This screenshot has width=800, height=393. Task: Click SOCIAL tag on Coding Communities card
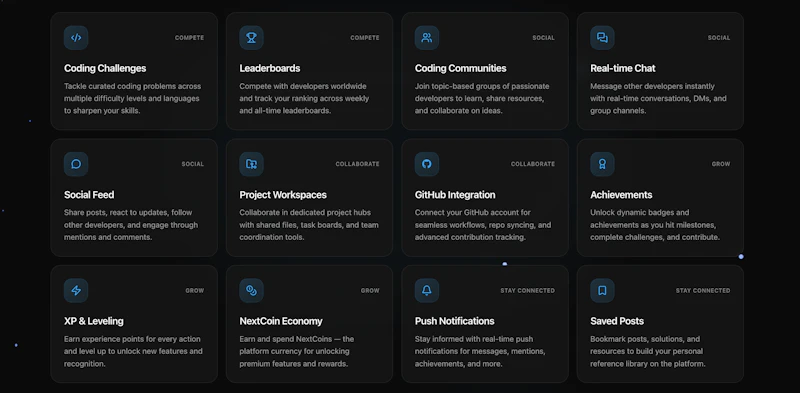tap(543, 38)
